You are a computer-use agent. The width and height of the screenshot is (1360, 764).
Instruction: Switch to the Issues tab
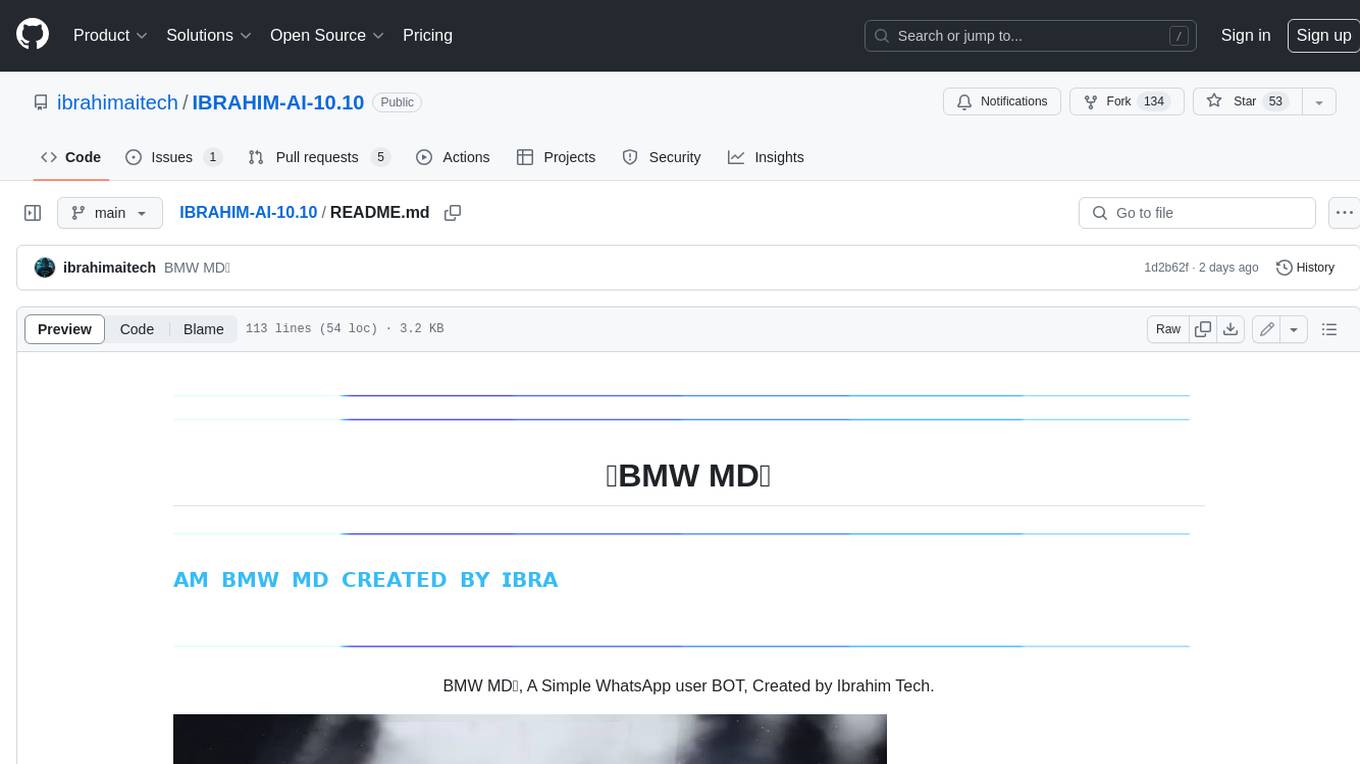tap(173, 157)
